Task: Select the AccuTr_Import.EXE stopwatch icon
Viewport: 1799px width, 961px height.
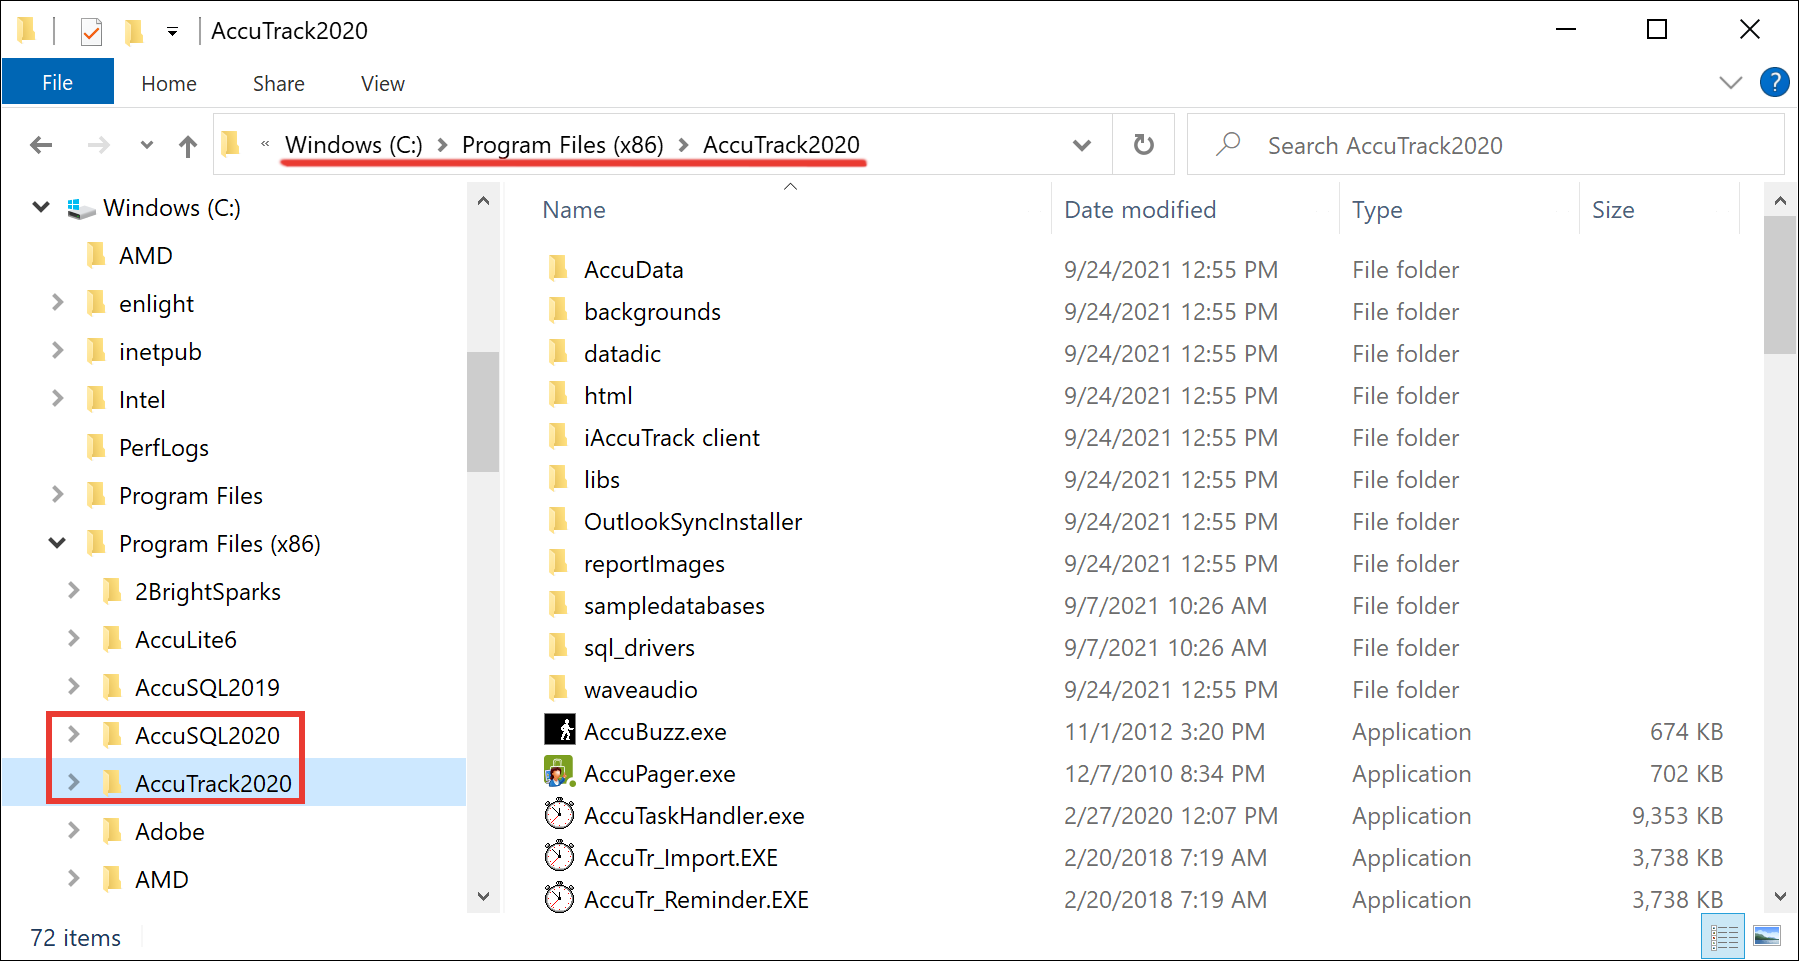Action: tap(559, 856)
